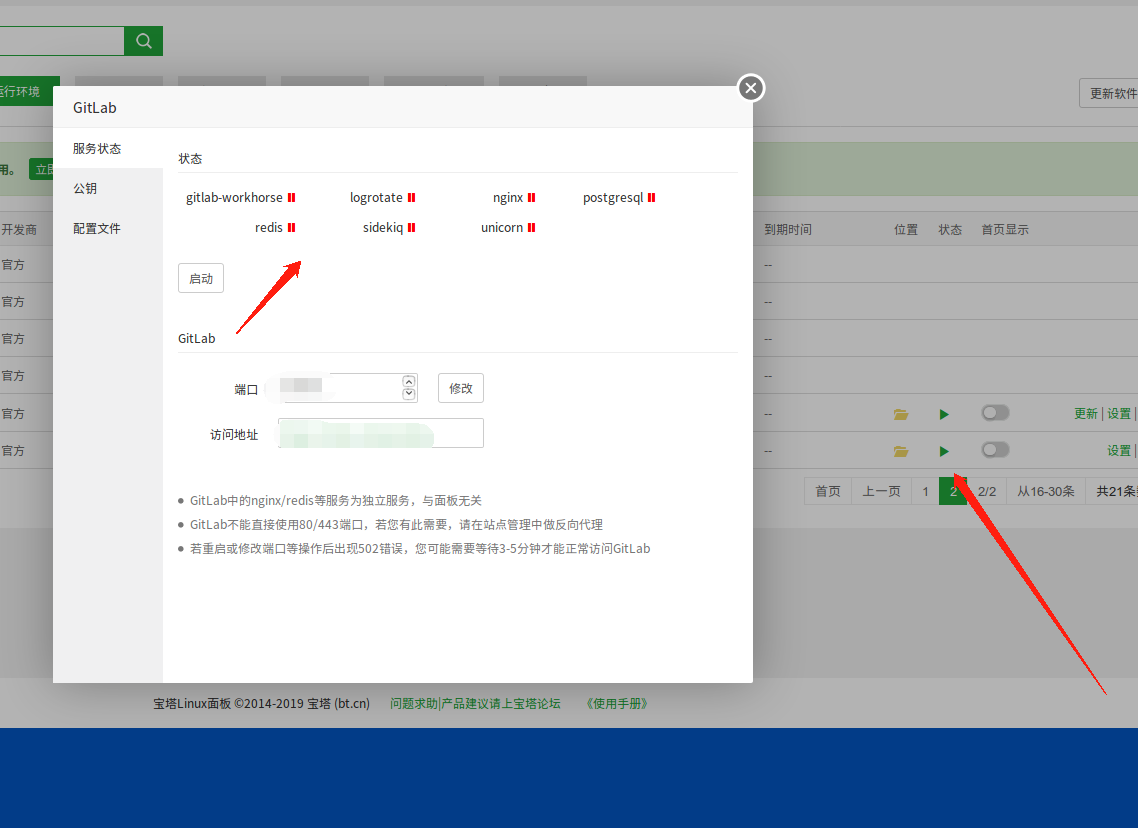Open the 配置文件 tab

tap(108, 229)
